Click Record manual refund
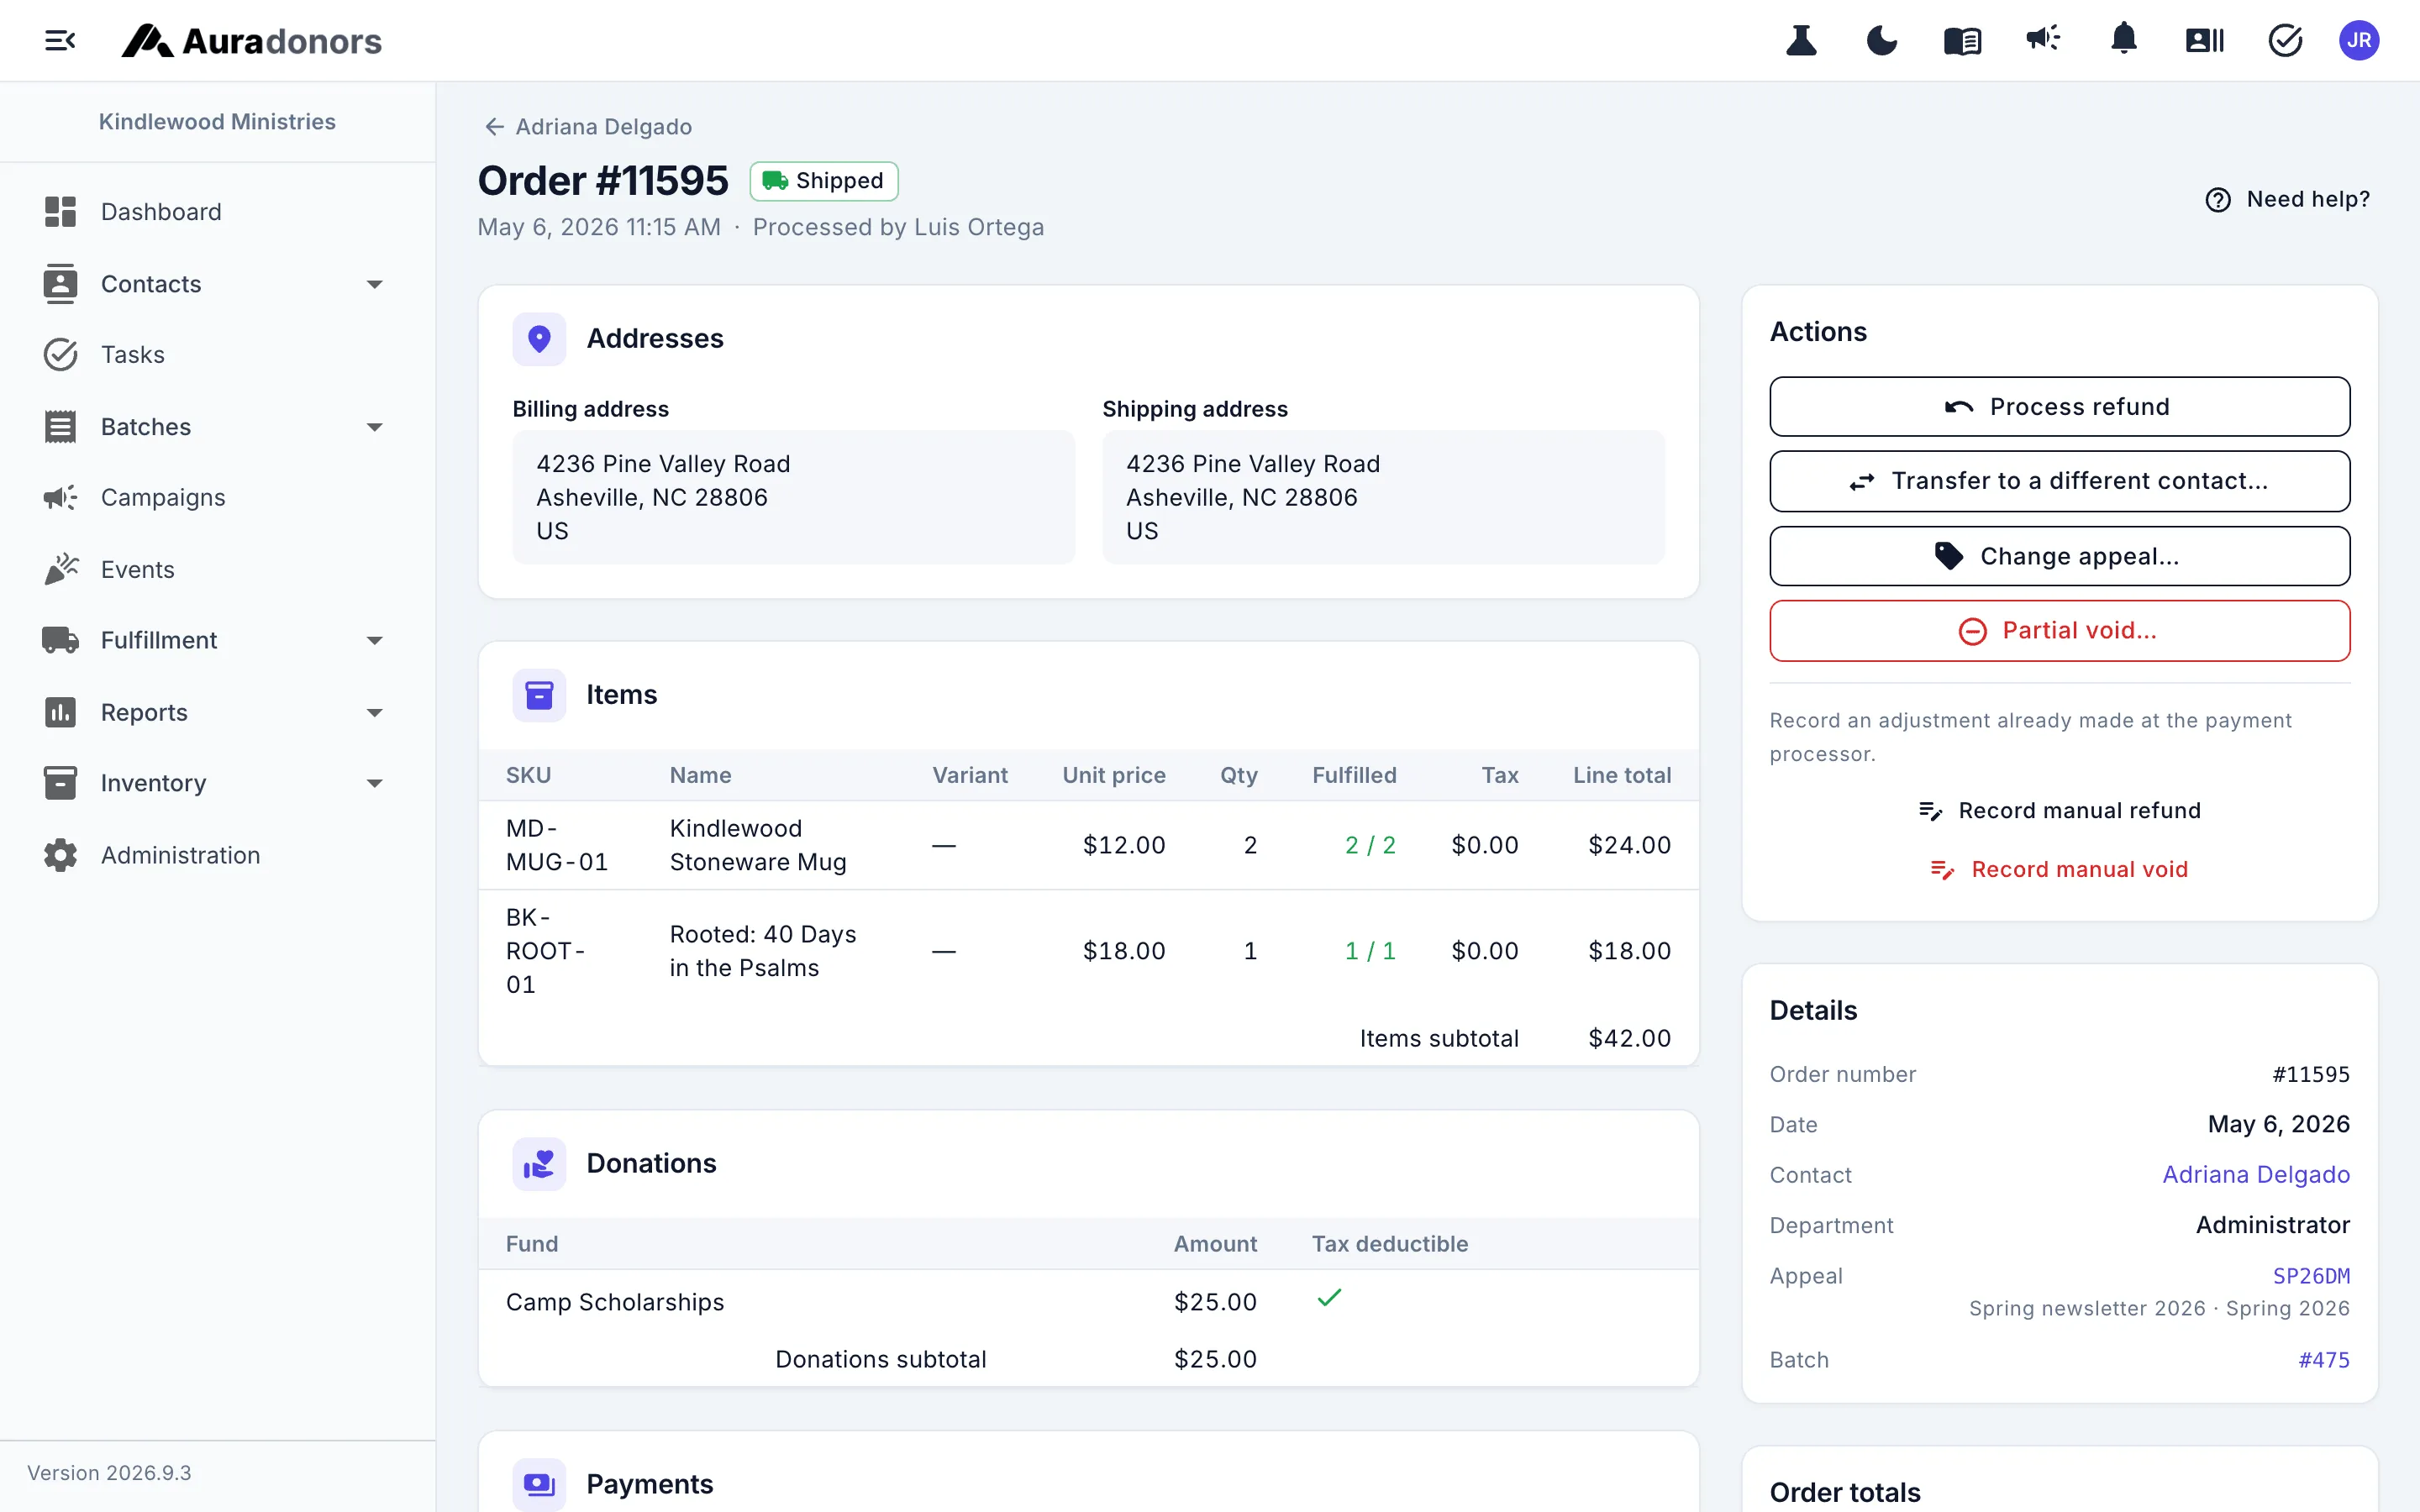The image size is (2420, 1512). click(x=2059, y=811)
